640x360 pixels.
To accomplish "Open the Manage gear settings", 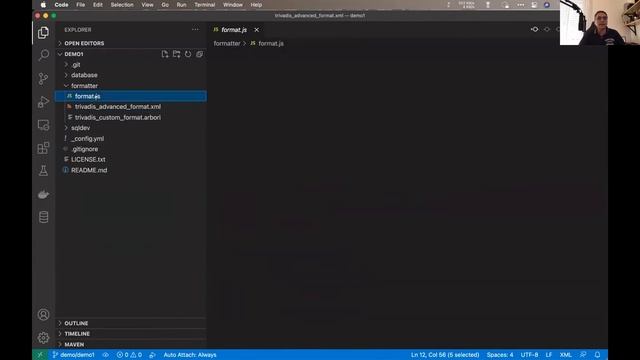I will coord(43,338).
